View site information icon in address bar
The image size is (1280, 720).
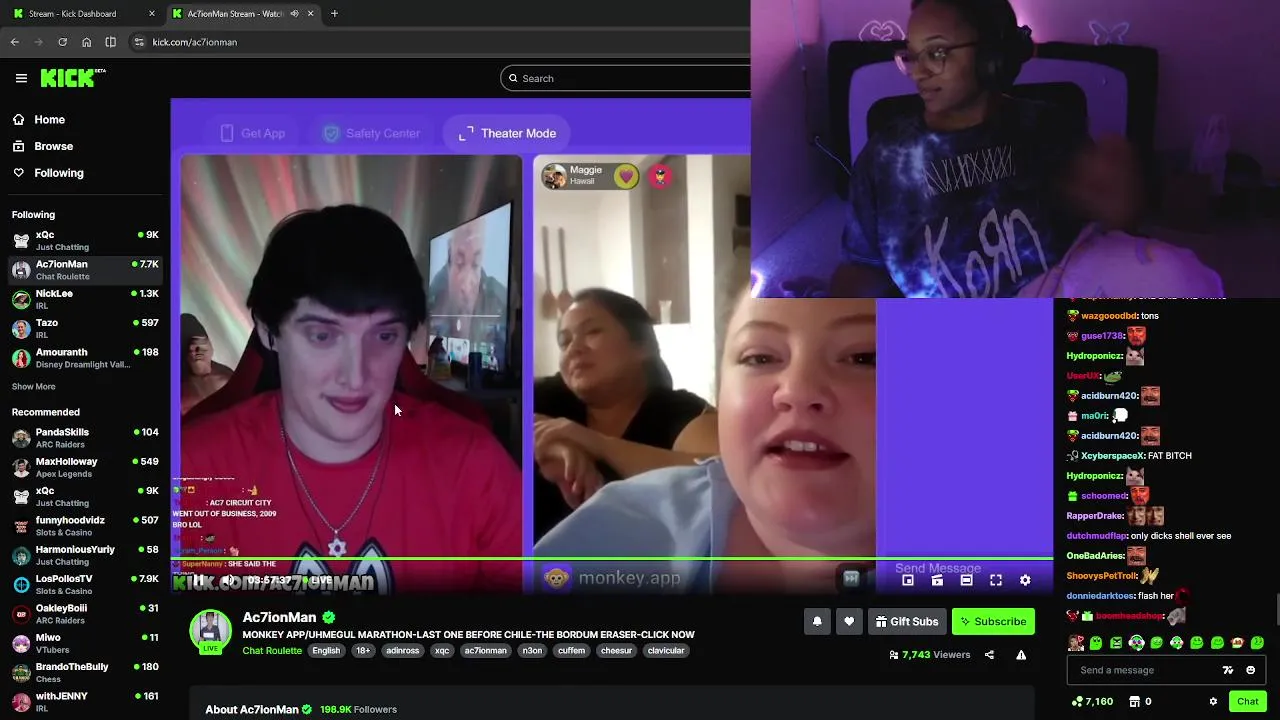tap(139, 42)
